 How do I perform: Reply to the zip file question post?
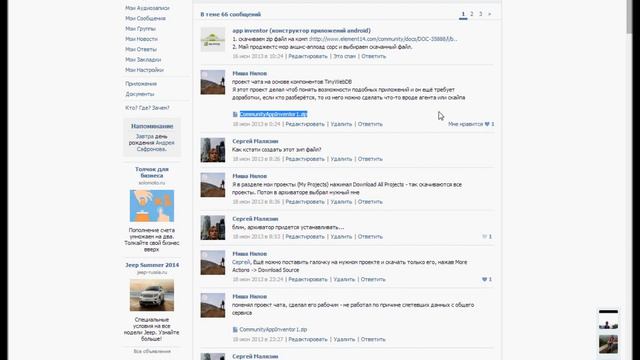point(370,159)
